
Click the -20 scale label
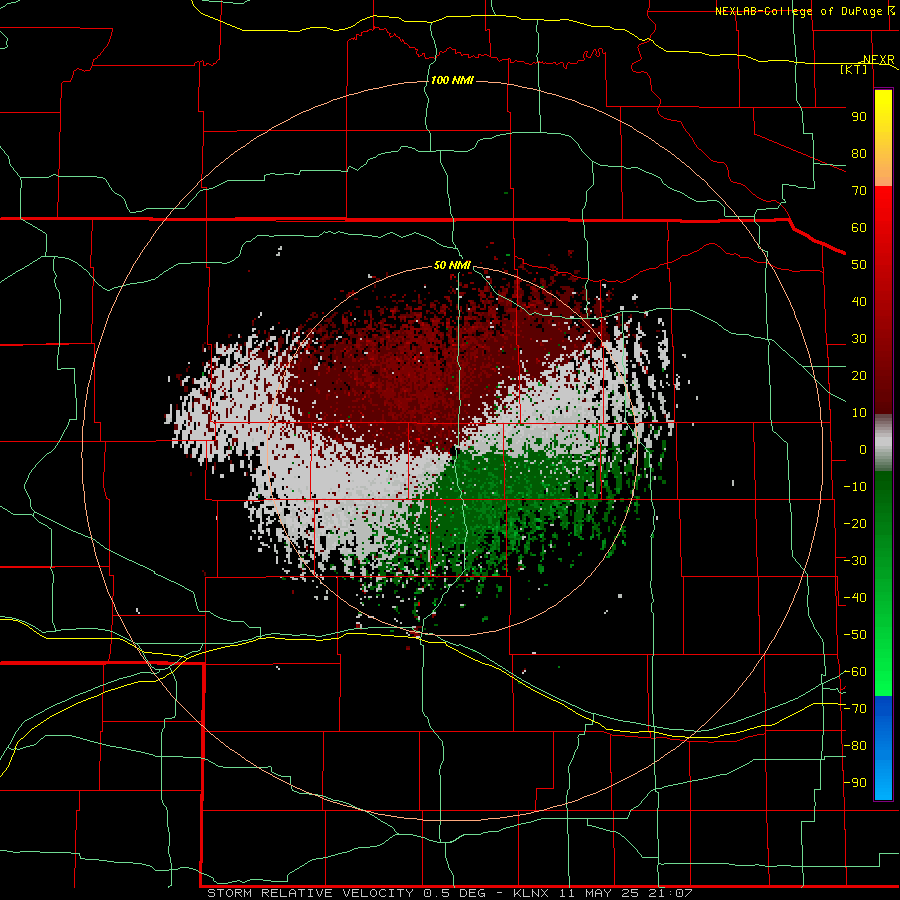(855, 523)
